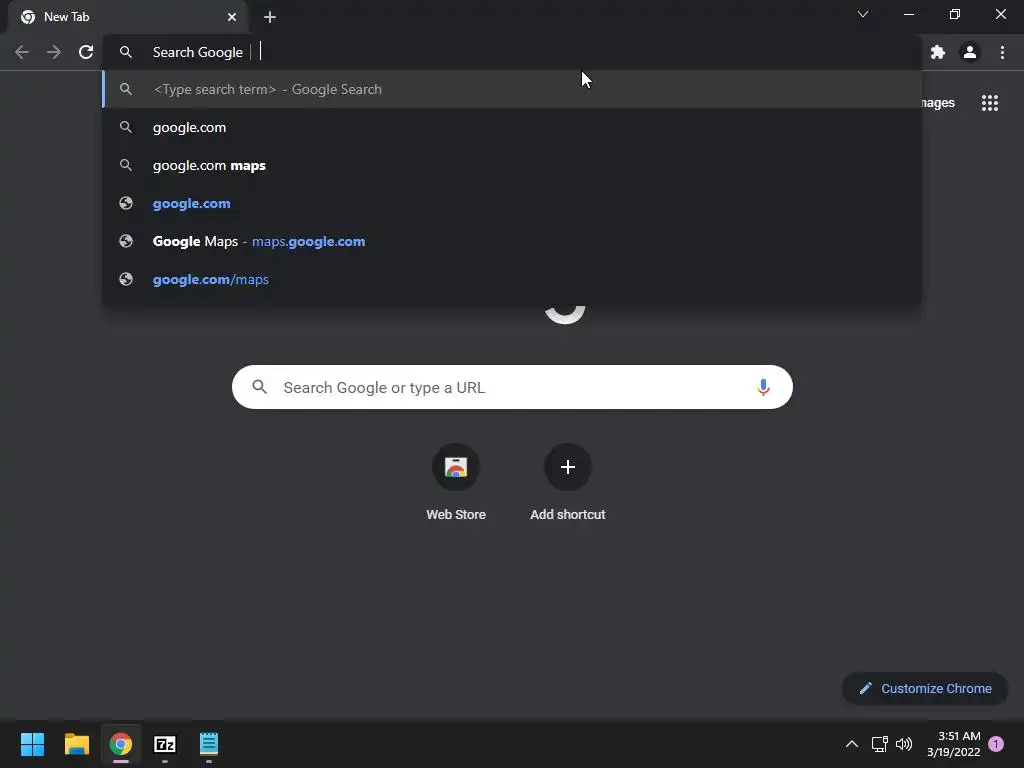Close the New Tab tab

click(232, 17)
